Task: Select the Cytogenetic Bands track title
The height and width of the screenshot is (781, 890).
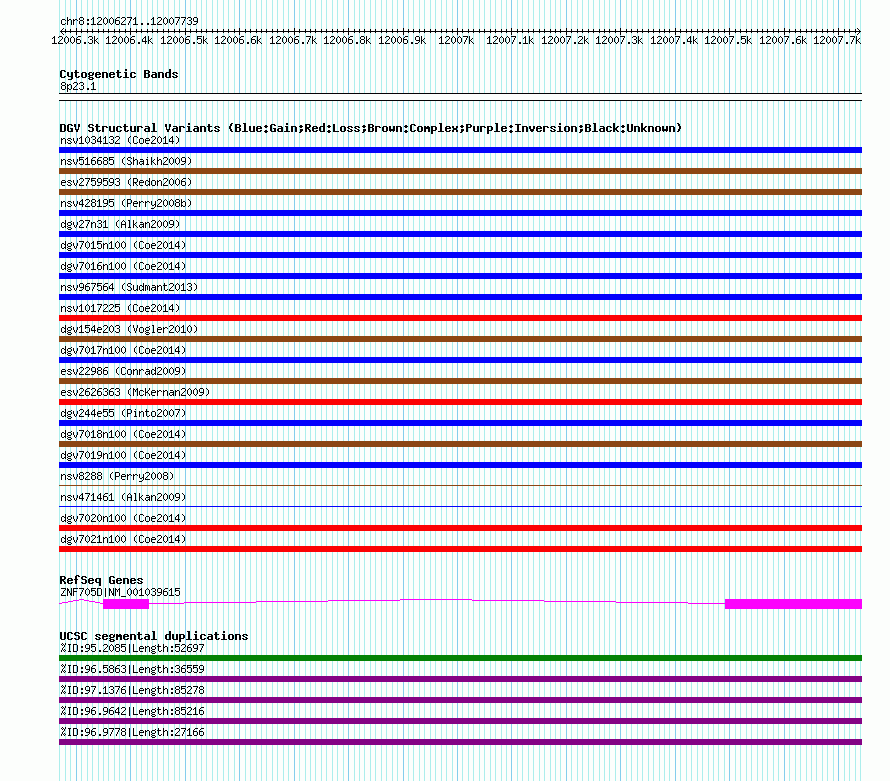Action: coord(119,74)
